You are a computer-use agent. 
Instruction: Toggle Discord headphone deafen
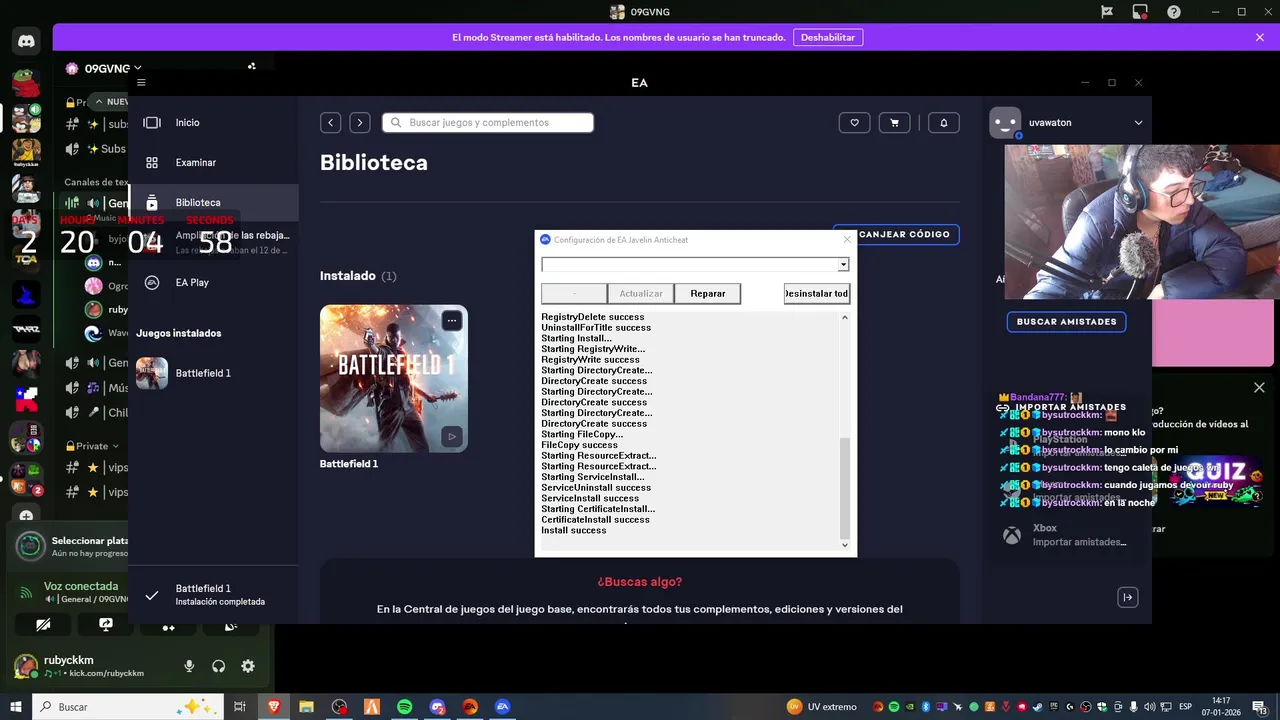pyautogui.click(x=218, y=666)
